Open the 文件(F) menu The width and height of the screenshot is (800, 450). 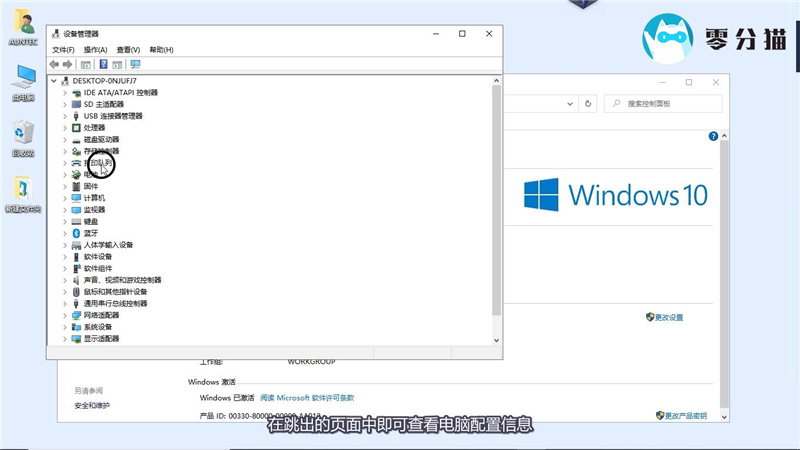click(x=63, y=49)
